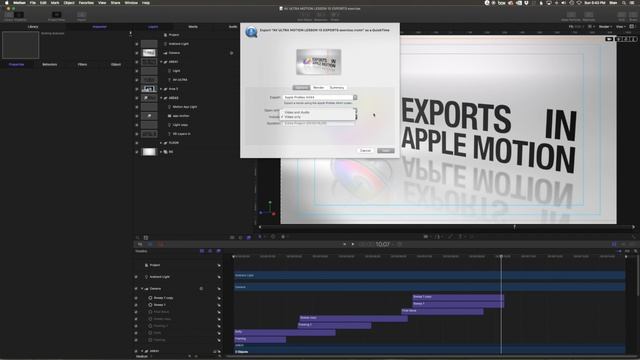
Task: Switch to the Inspector tab
Action: coord(99,27)
